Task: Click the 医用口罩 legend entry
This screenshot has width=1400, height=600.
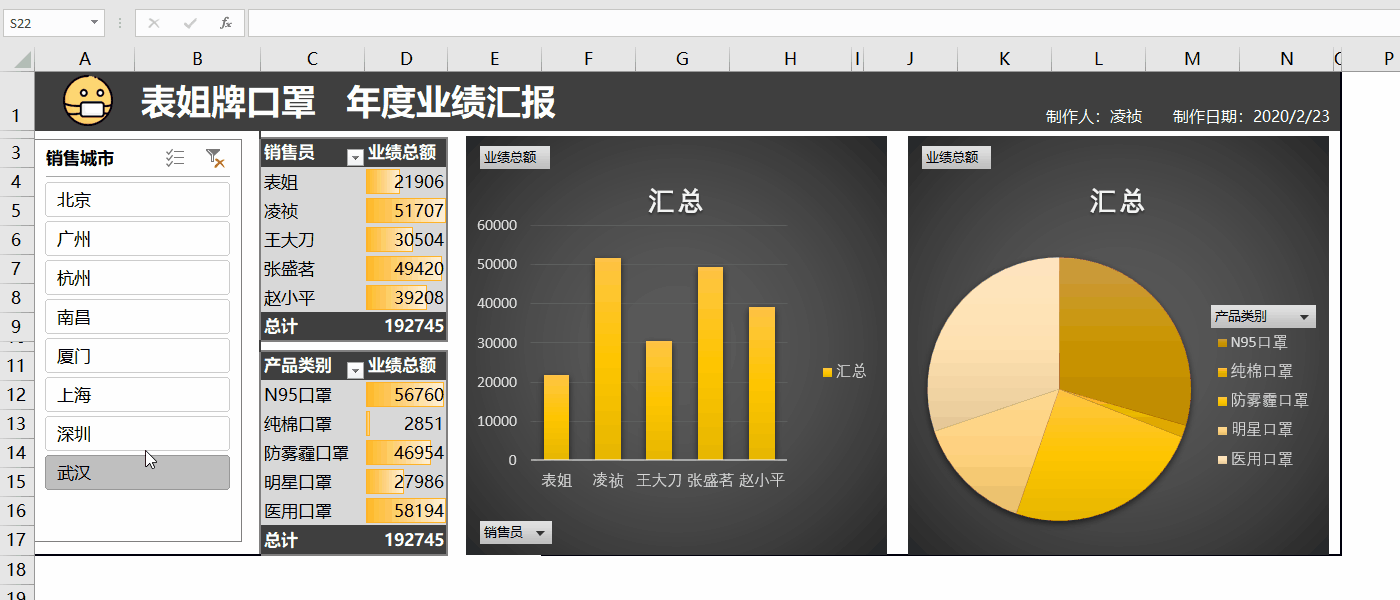Action: 1255,459
